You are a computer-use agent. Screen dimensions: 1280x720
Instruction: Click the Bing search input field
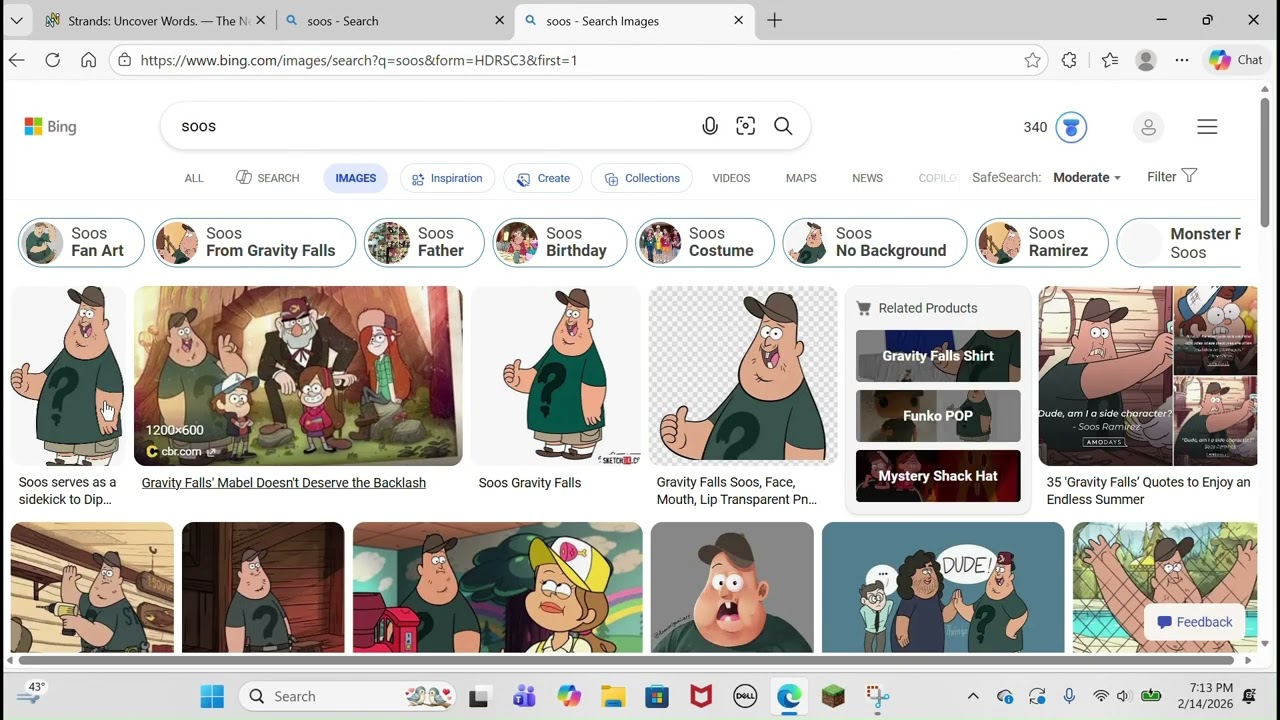coord(435,126)
